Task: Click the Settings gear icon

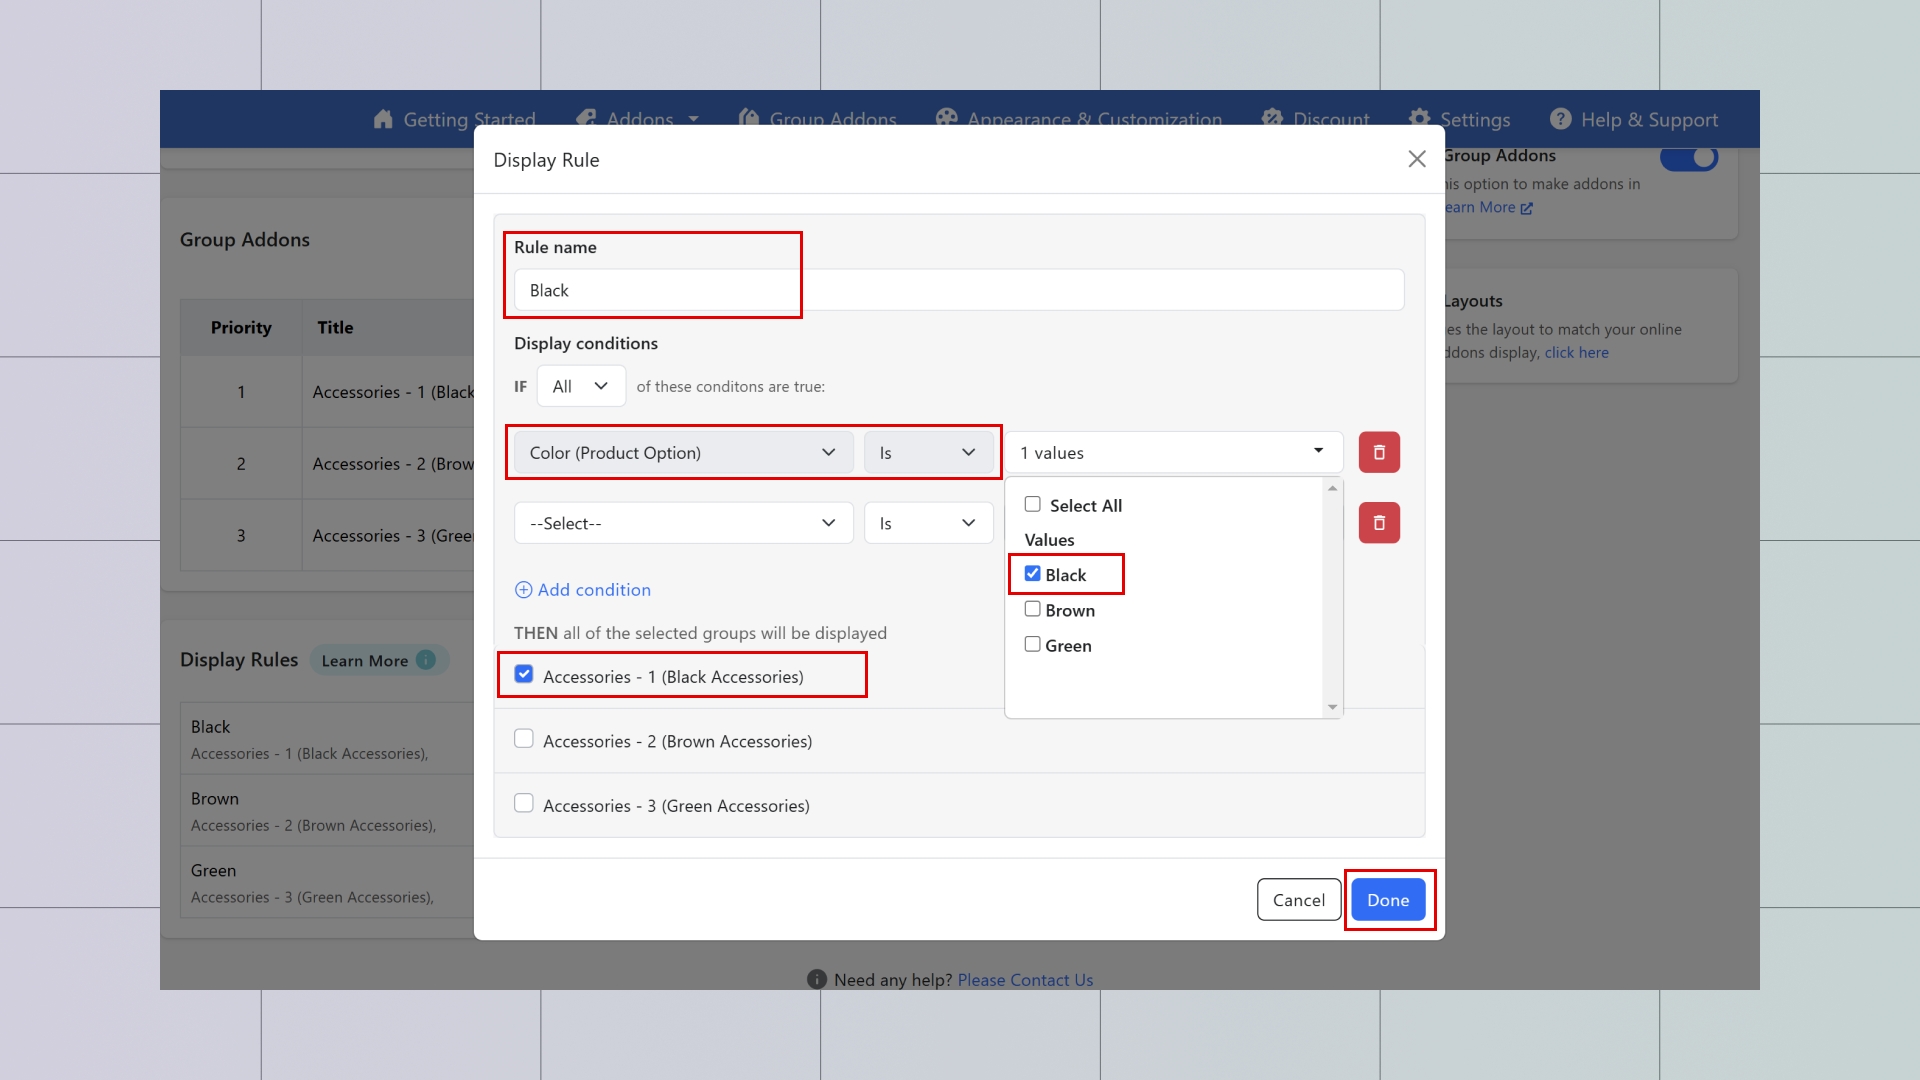Action: 1419,119
